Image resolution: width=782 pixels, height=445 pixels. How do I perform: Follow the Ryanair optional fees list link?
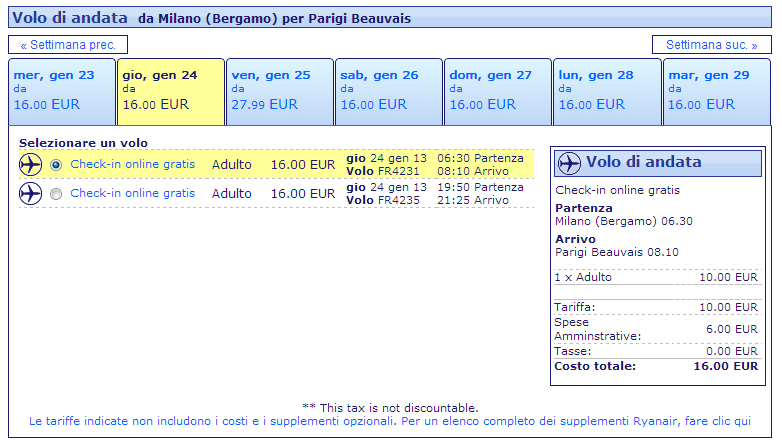pyautogui.click(x=390, y=421)
